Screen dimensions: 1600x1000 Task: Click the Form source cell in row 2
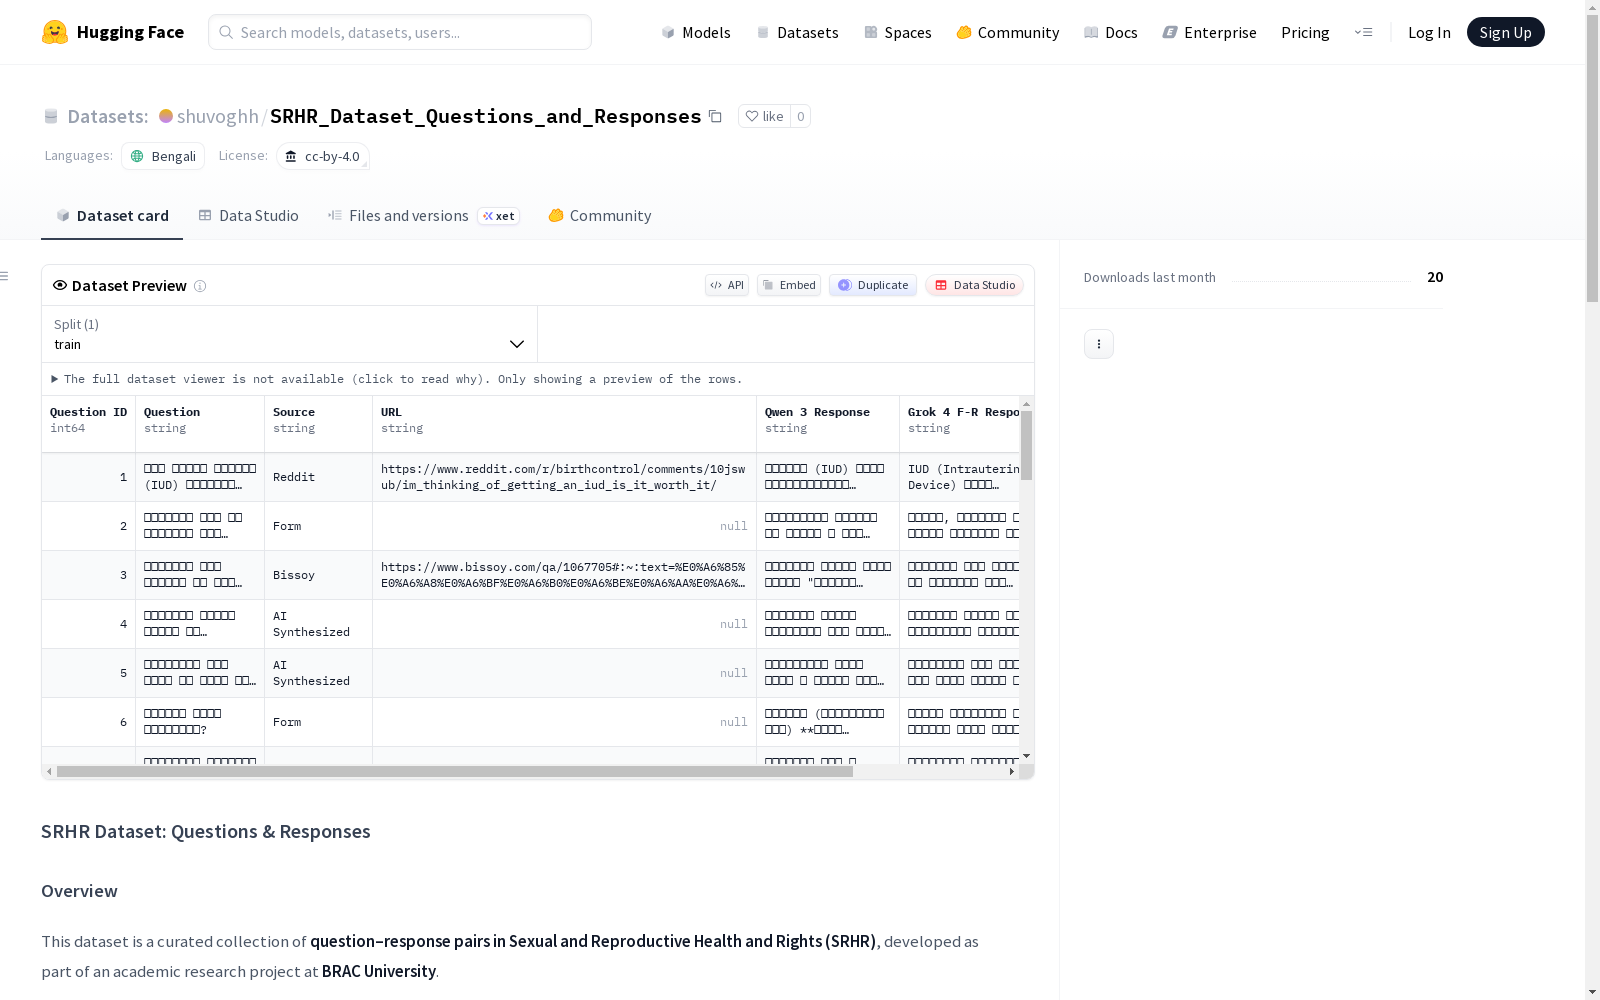[319, 526]
